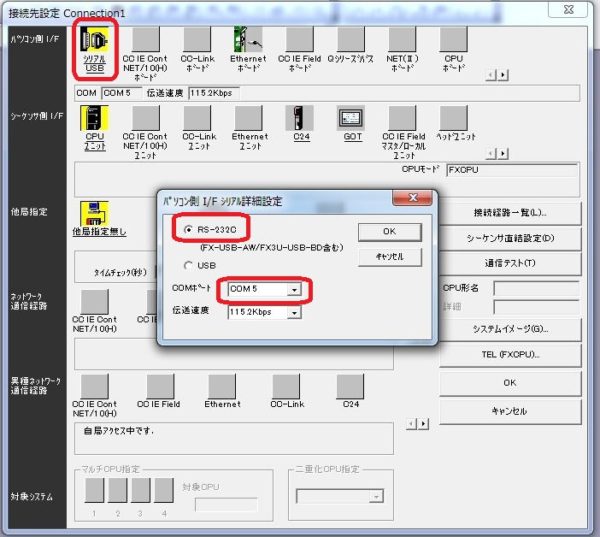This screenshot has height=537, width=600.
Task: Select CC IE Cont NET/10(H) co-existence route icon
Action: pyautogui.click(x=95, y=387)
